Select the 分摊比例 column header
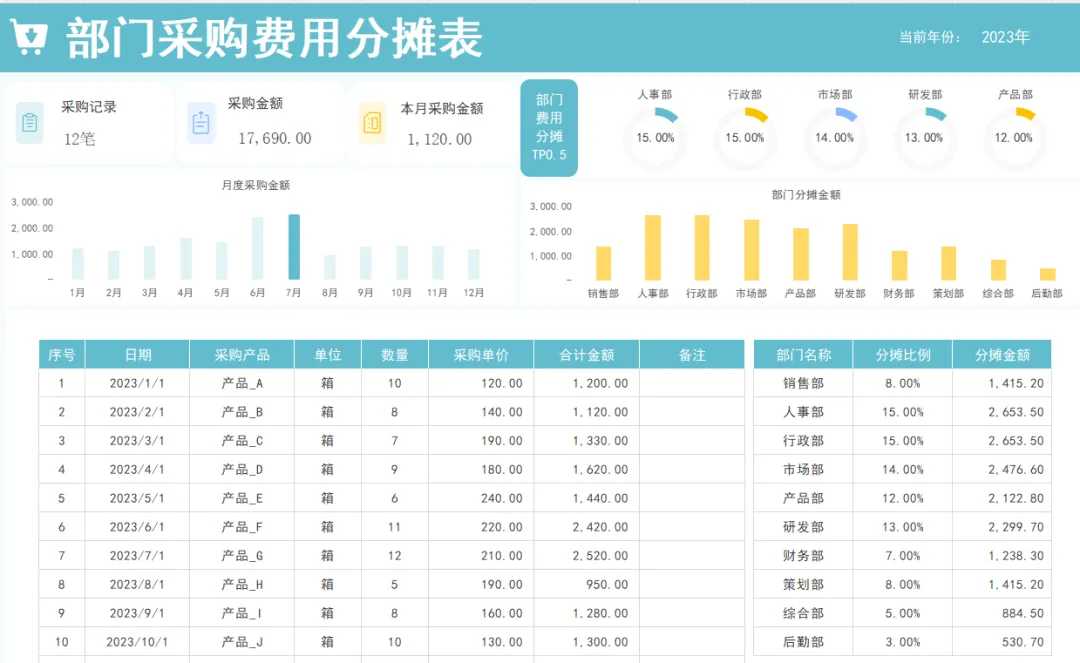 [902, 355]
